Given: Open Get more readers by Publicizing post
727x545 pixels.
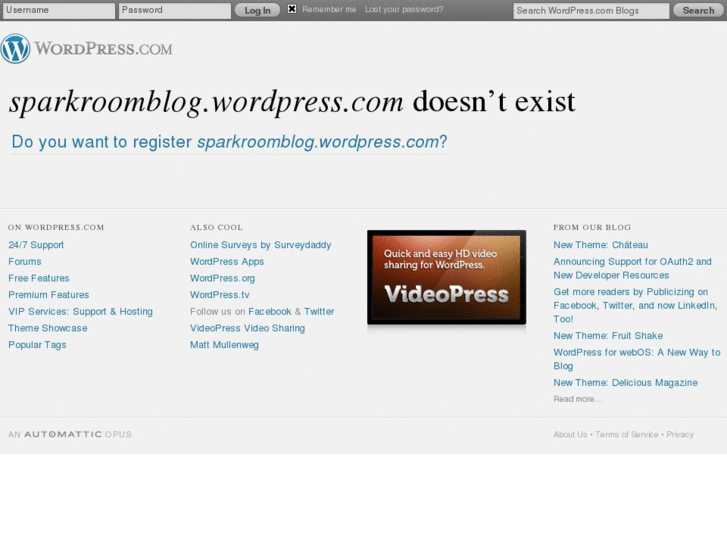Looking at the screenshot, I should point(635,305).
